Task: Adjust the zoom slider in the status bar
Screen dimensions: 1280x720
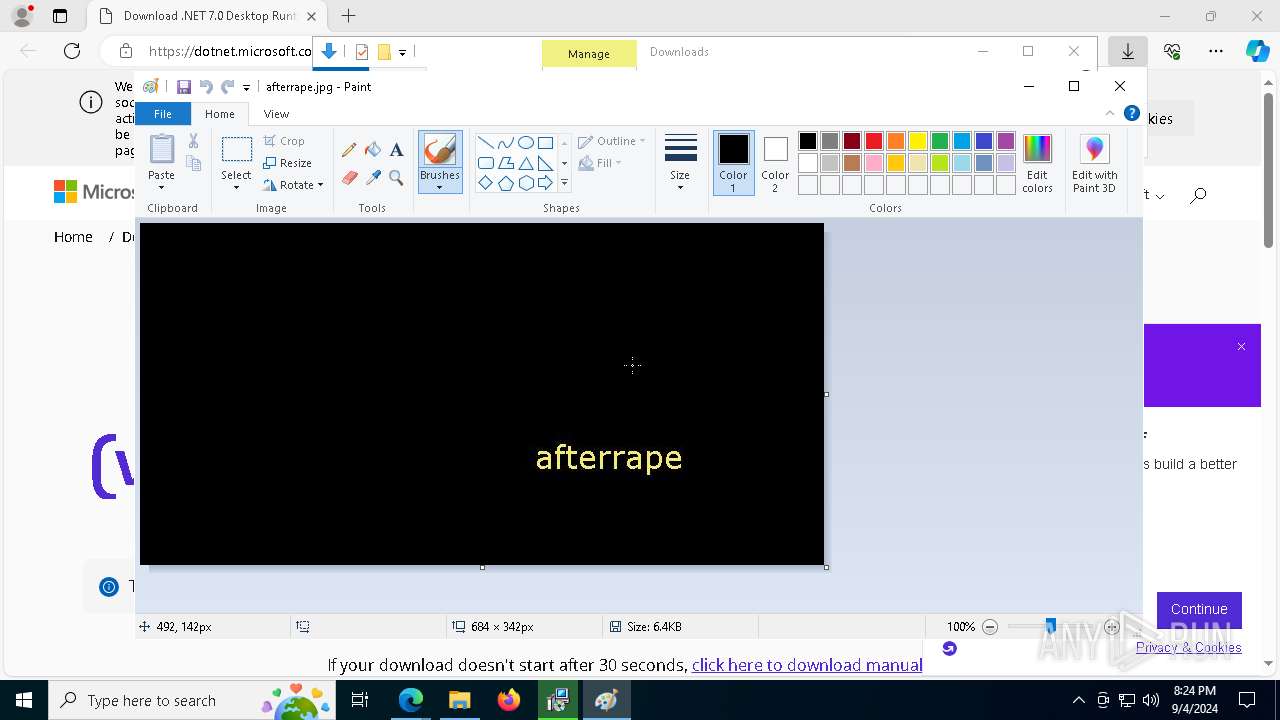Action: coord(1050,627)
